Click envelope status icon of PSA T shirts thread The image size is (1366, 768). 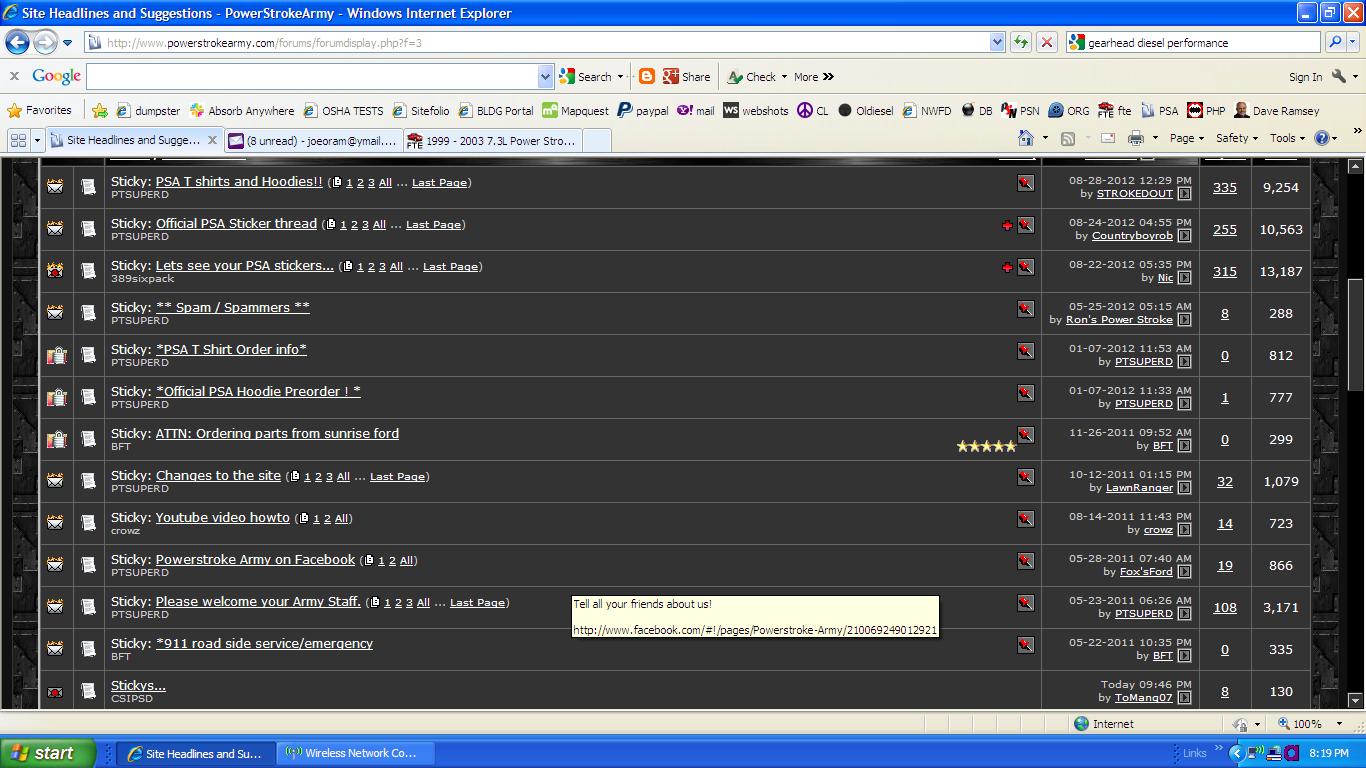(56, 186)
